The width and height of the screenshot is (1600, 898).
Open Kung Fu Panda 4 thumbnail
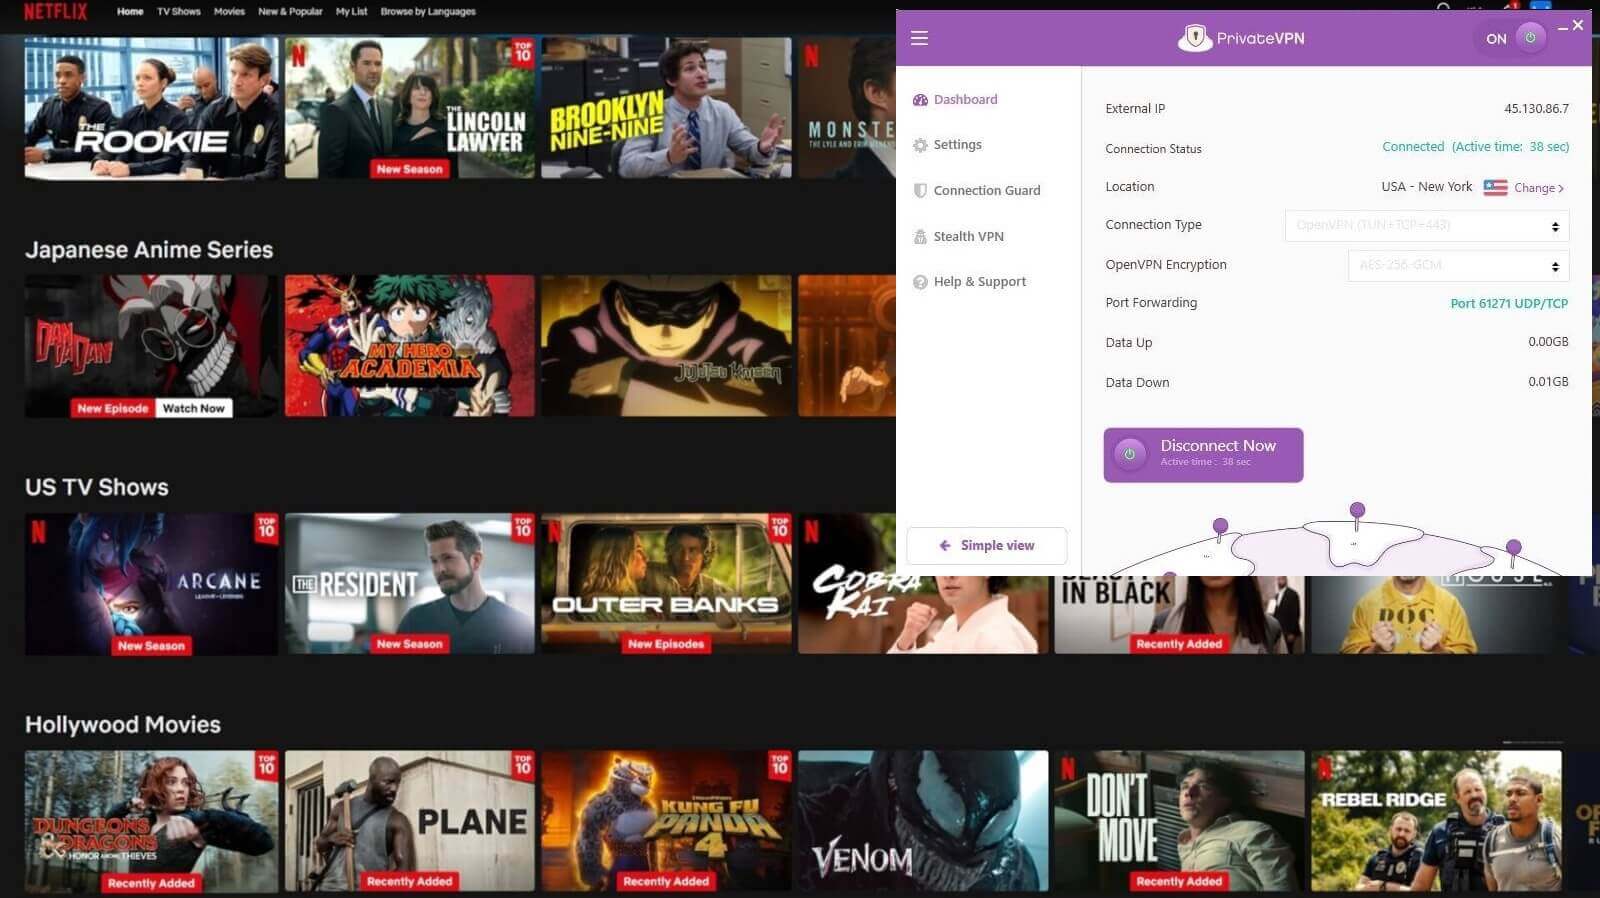click(666, 821)
